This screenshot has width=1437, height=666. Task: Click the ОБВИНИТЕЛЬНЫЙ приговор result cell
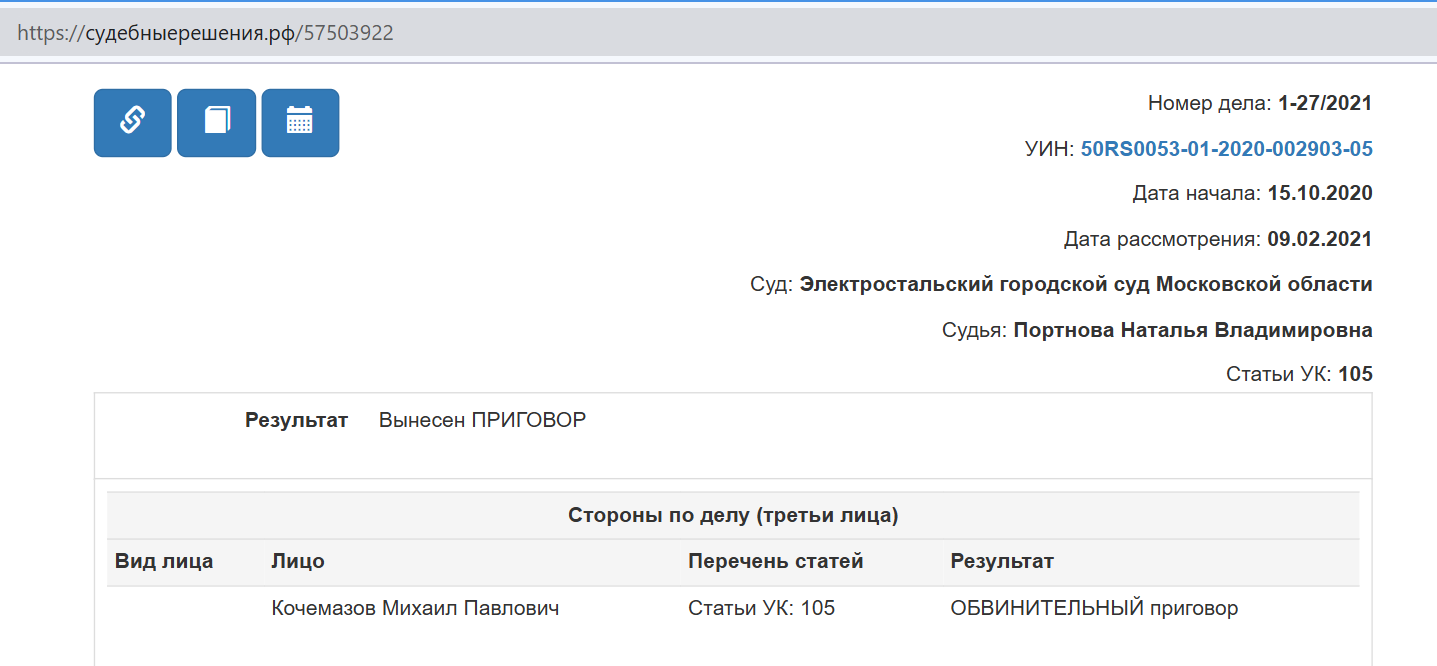(1094, 608)
